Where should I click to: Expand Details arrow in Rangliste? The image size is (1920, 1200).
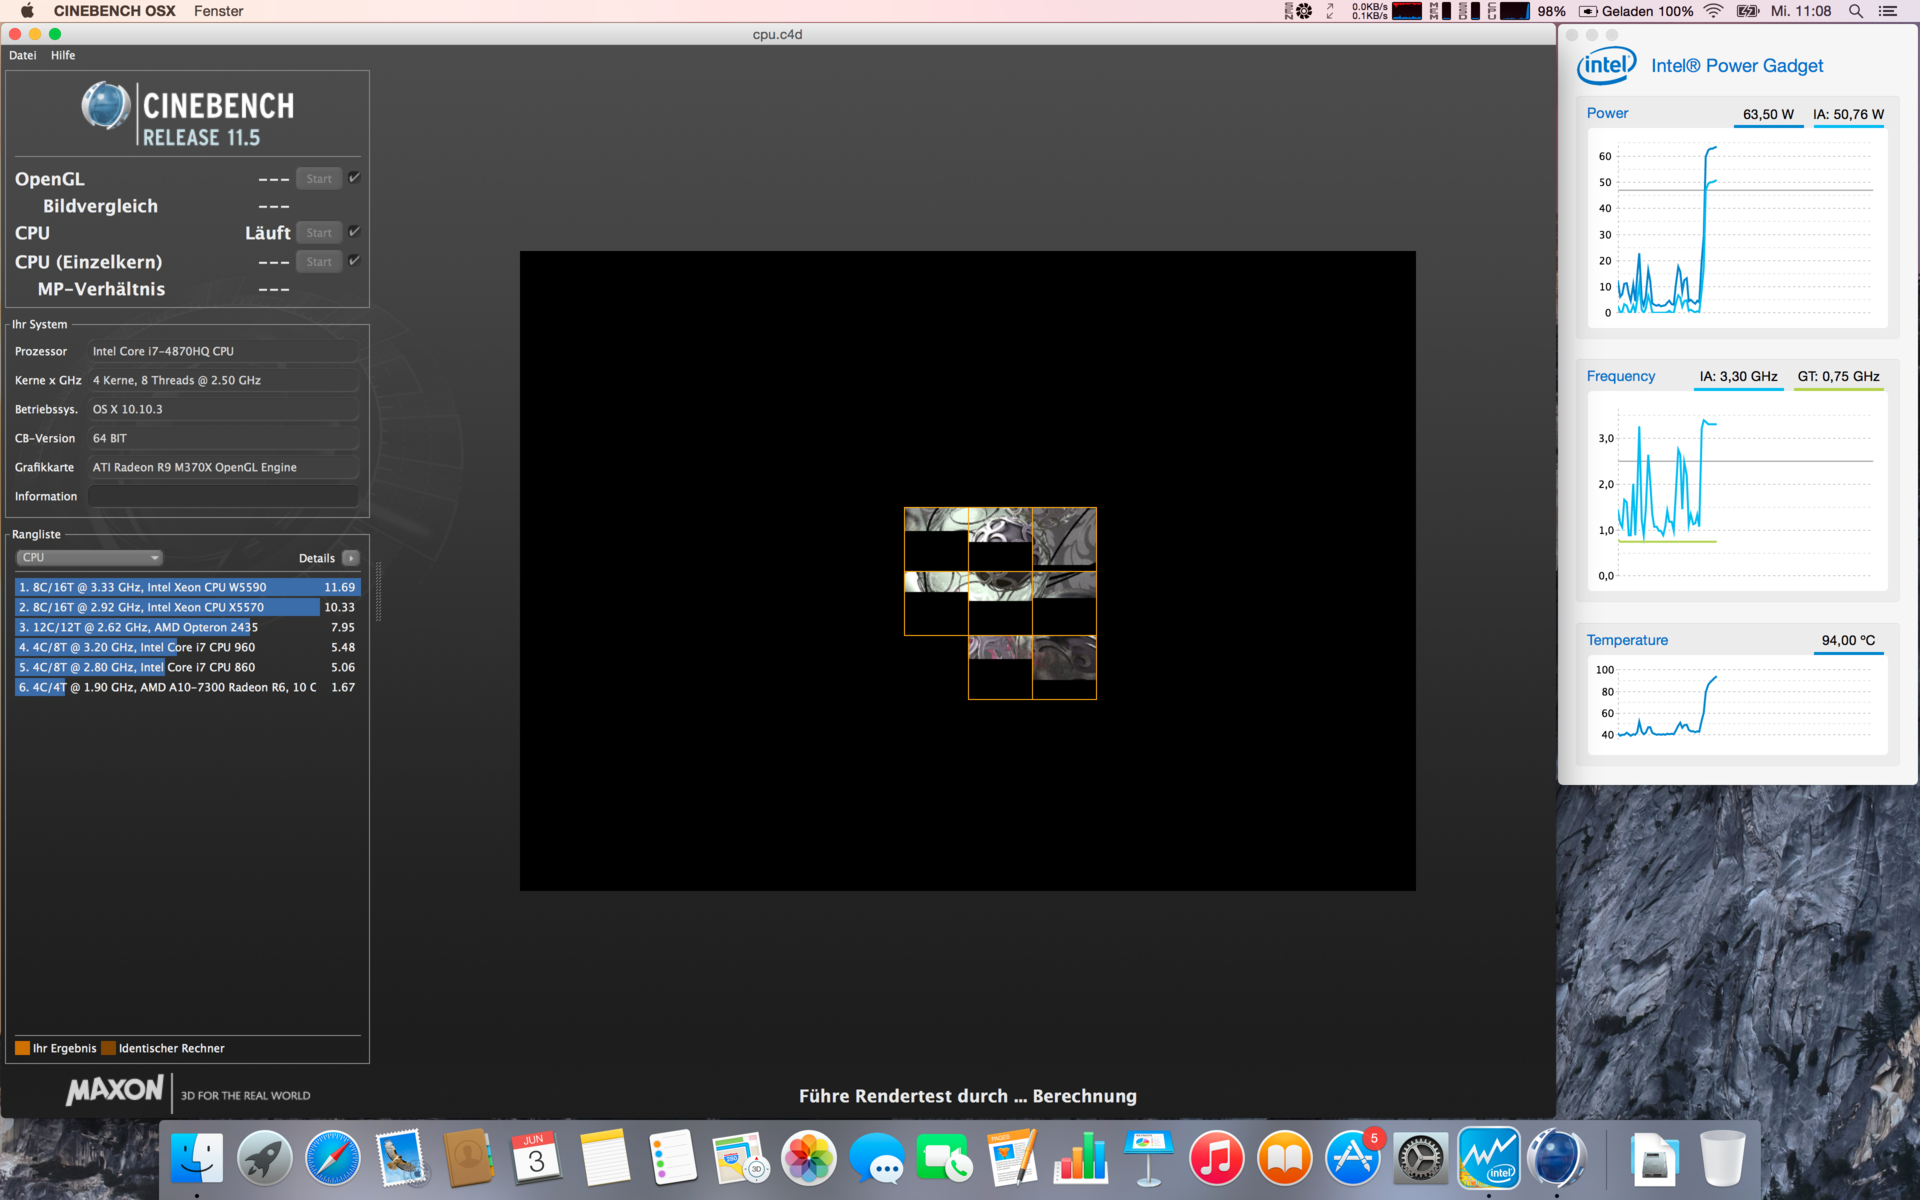pyautogui.click(x=351, y=558)
